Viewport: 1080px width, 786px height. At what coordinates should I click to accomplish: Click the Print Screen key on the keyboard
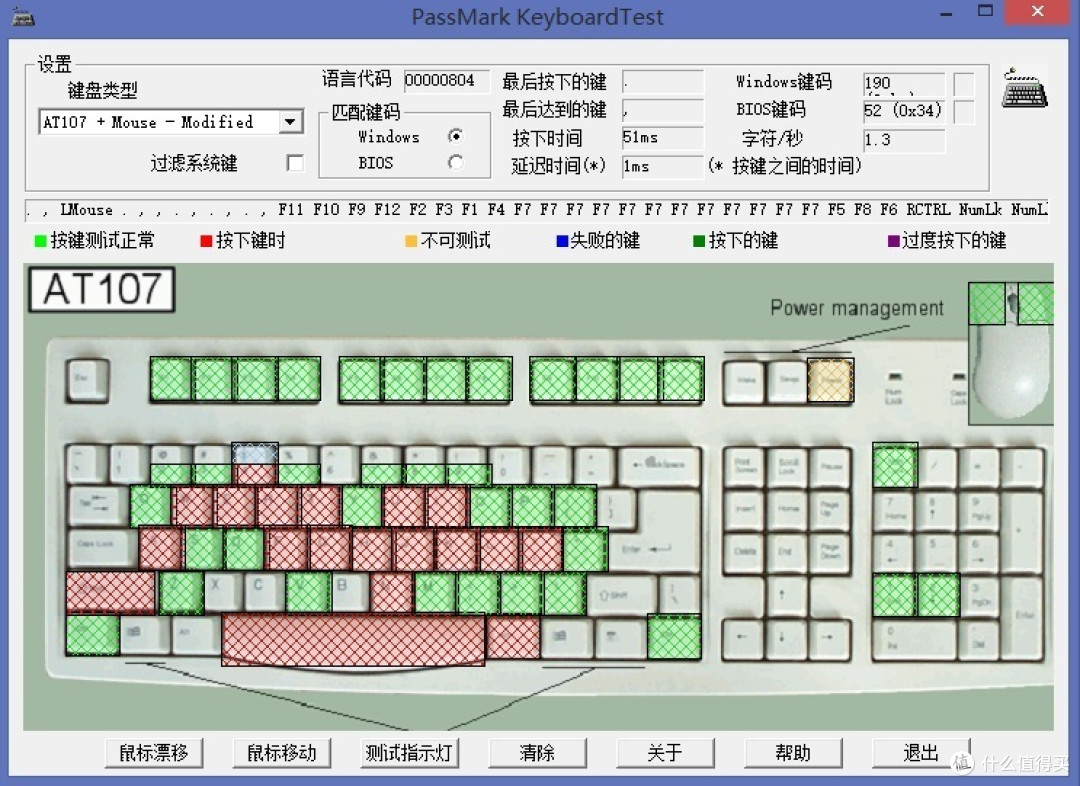742,465
